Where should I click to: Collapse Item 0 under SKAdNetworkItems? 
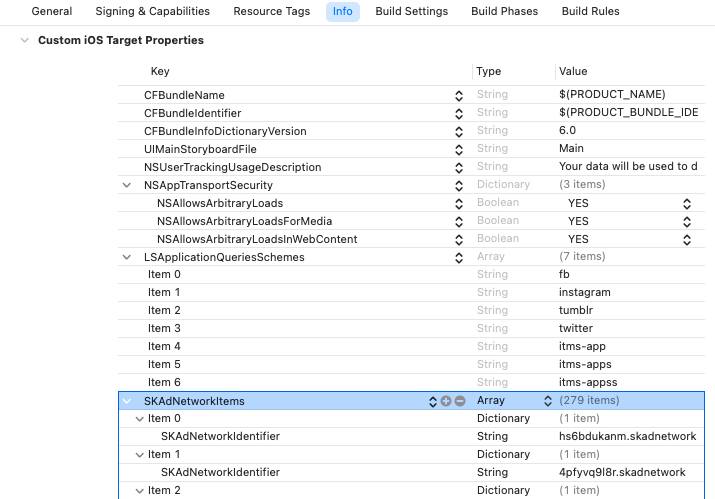pyautogui.click(x=140, y=419)
